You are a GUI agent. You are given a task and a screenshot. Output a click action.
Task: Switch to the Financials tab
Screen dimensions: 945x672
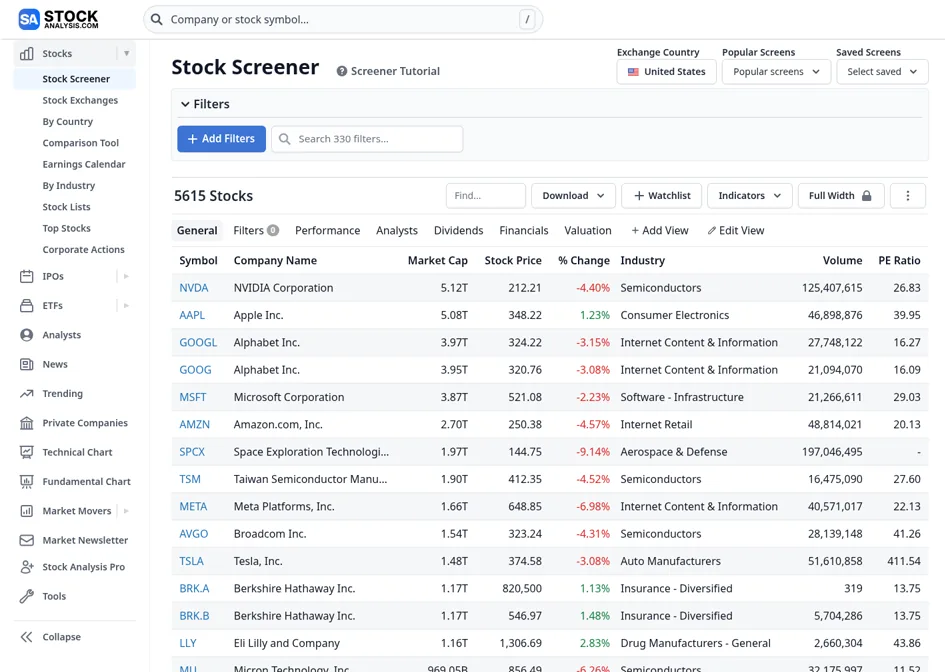(x=524, y=230)
